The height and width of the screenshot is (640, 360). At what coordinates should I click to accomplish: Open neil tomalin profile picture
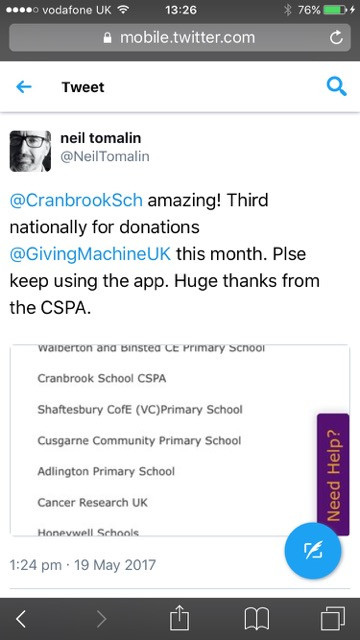click(x=30, y=151)
